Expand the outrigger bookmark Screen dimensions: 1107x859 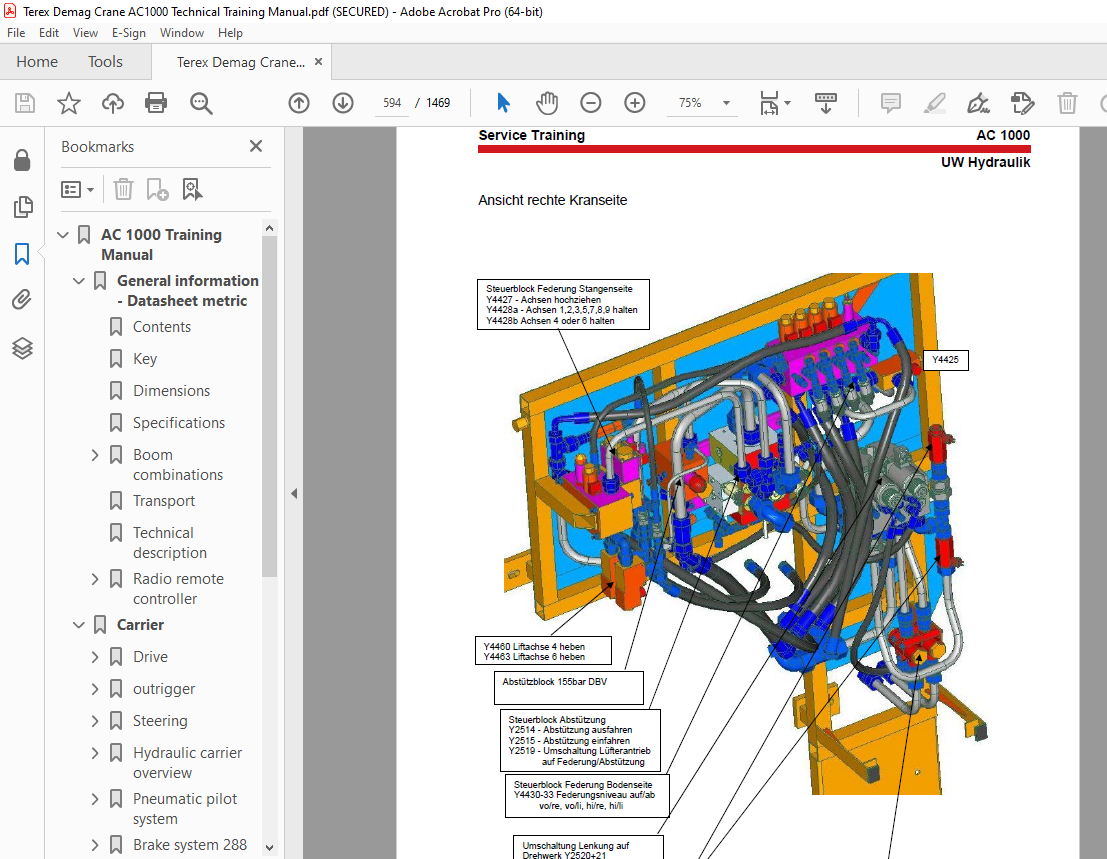click(x=95, y=689)
